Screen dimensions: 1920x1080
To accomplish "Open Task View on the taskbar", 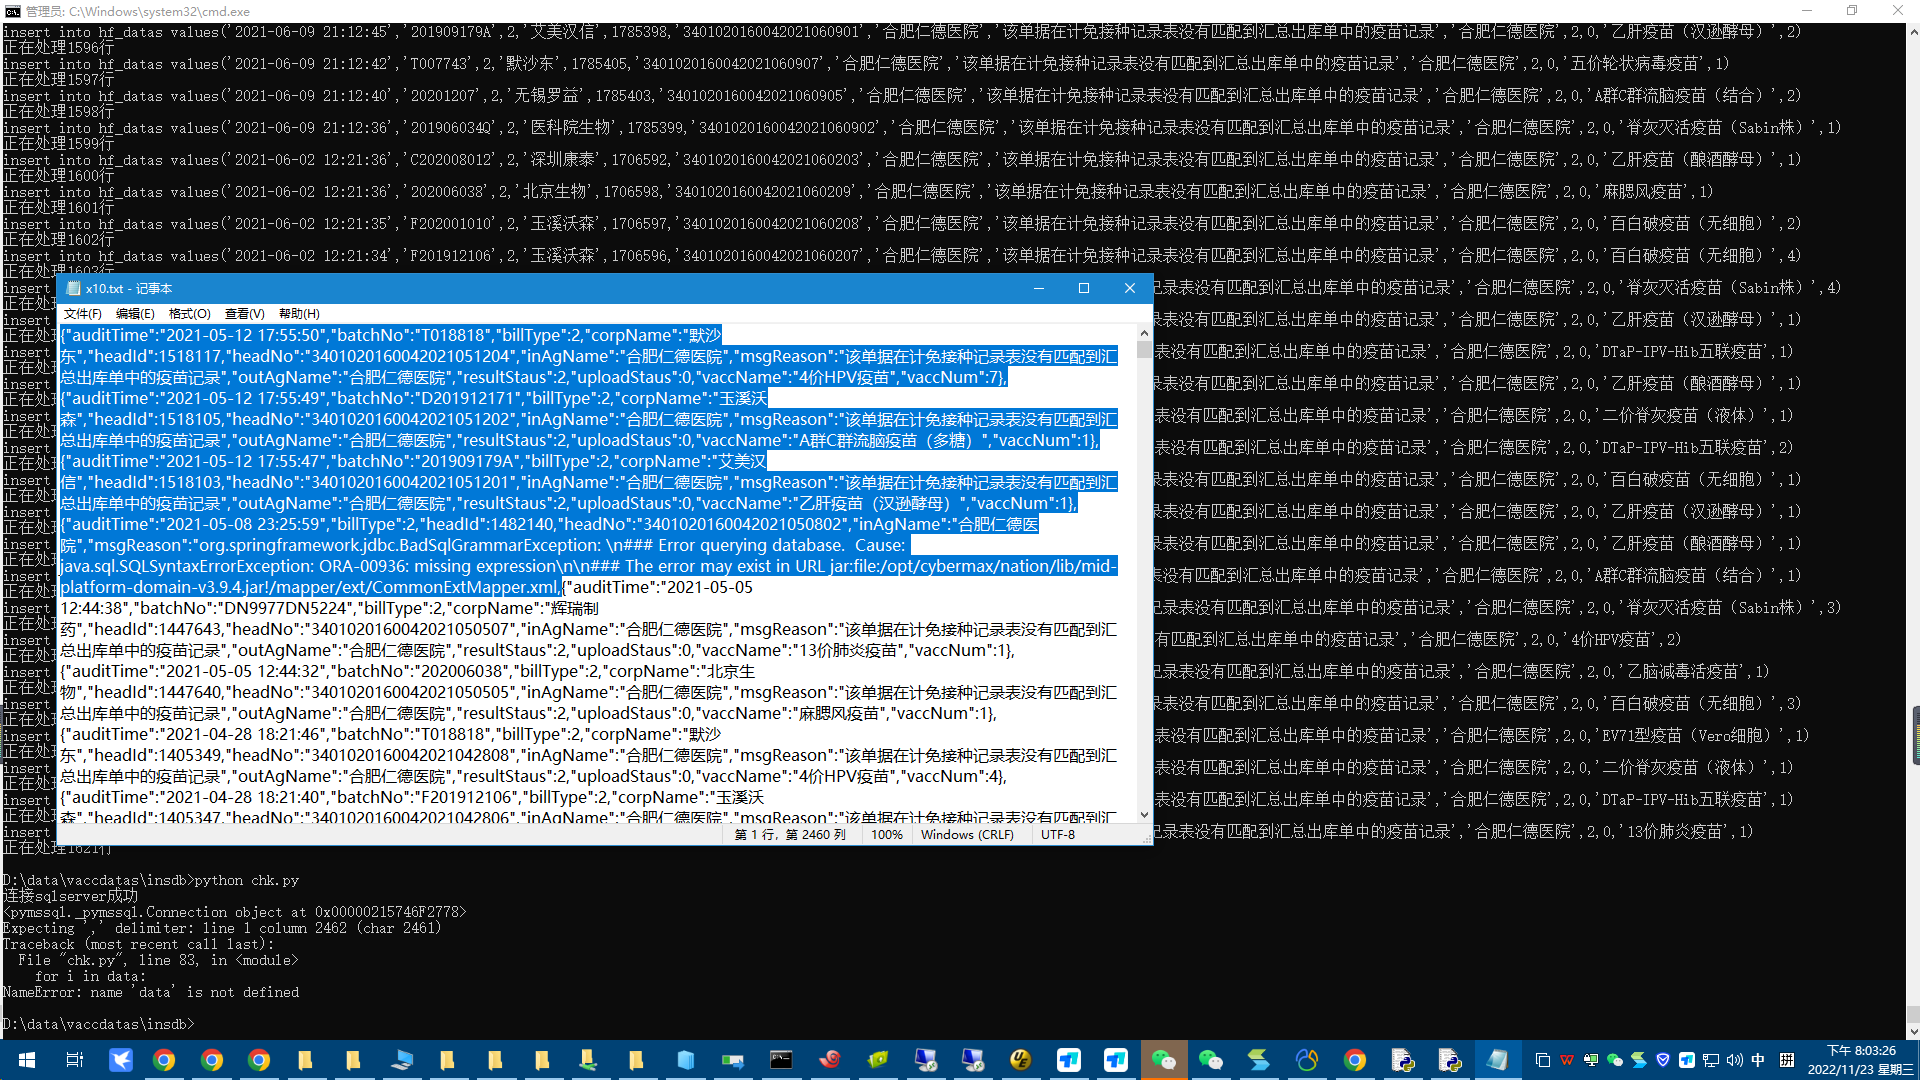I will (74, 1060).
